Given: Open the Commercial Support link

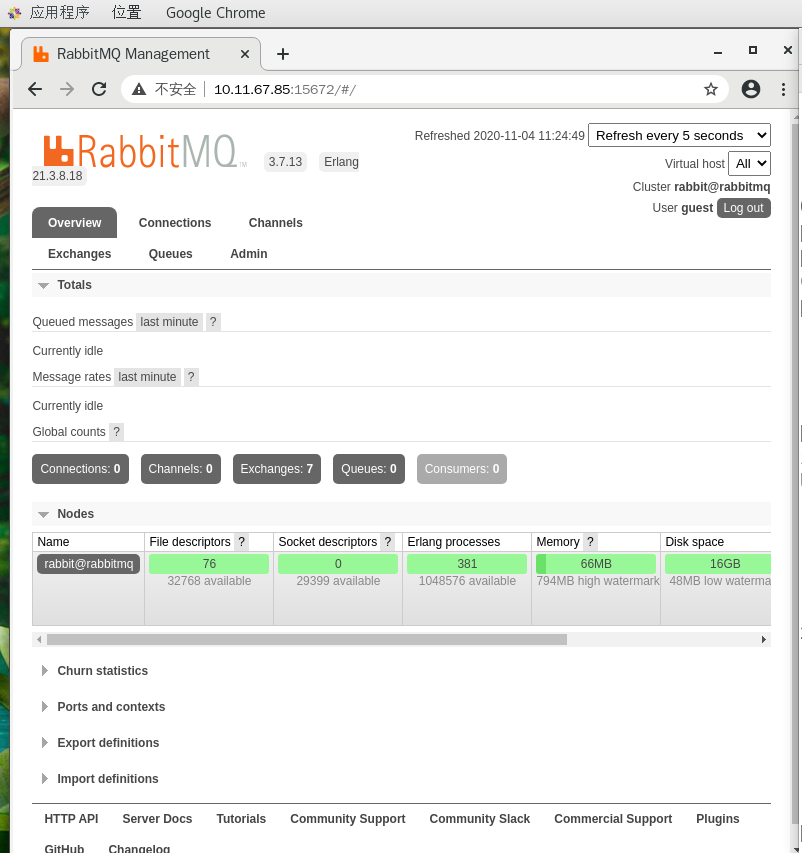Looking at the screenshot, I should pyautogui.click(x=613, y=819).
